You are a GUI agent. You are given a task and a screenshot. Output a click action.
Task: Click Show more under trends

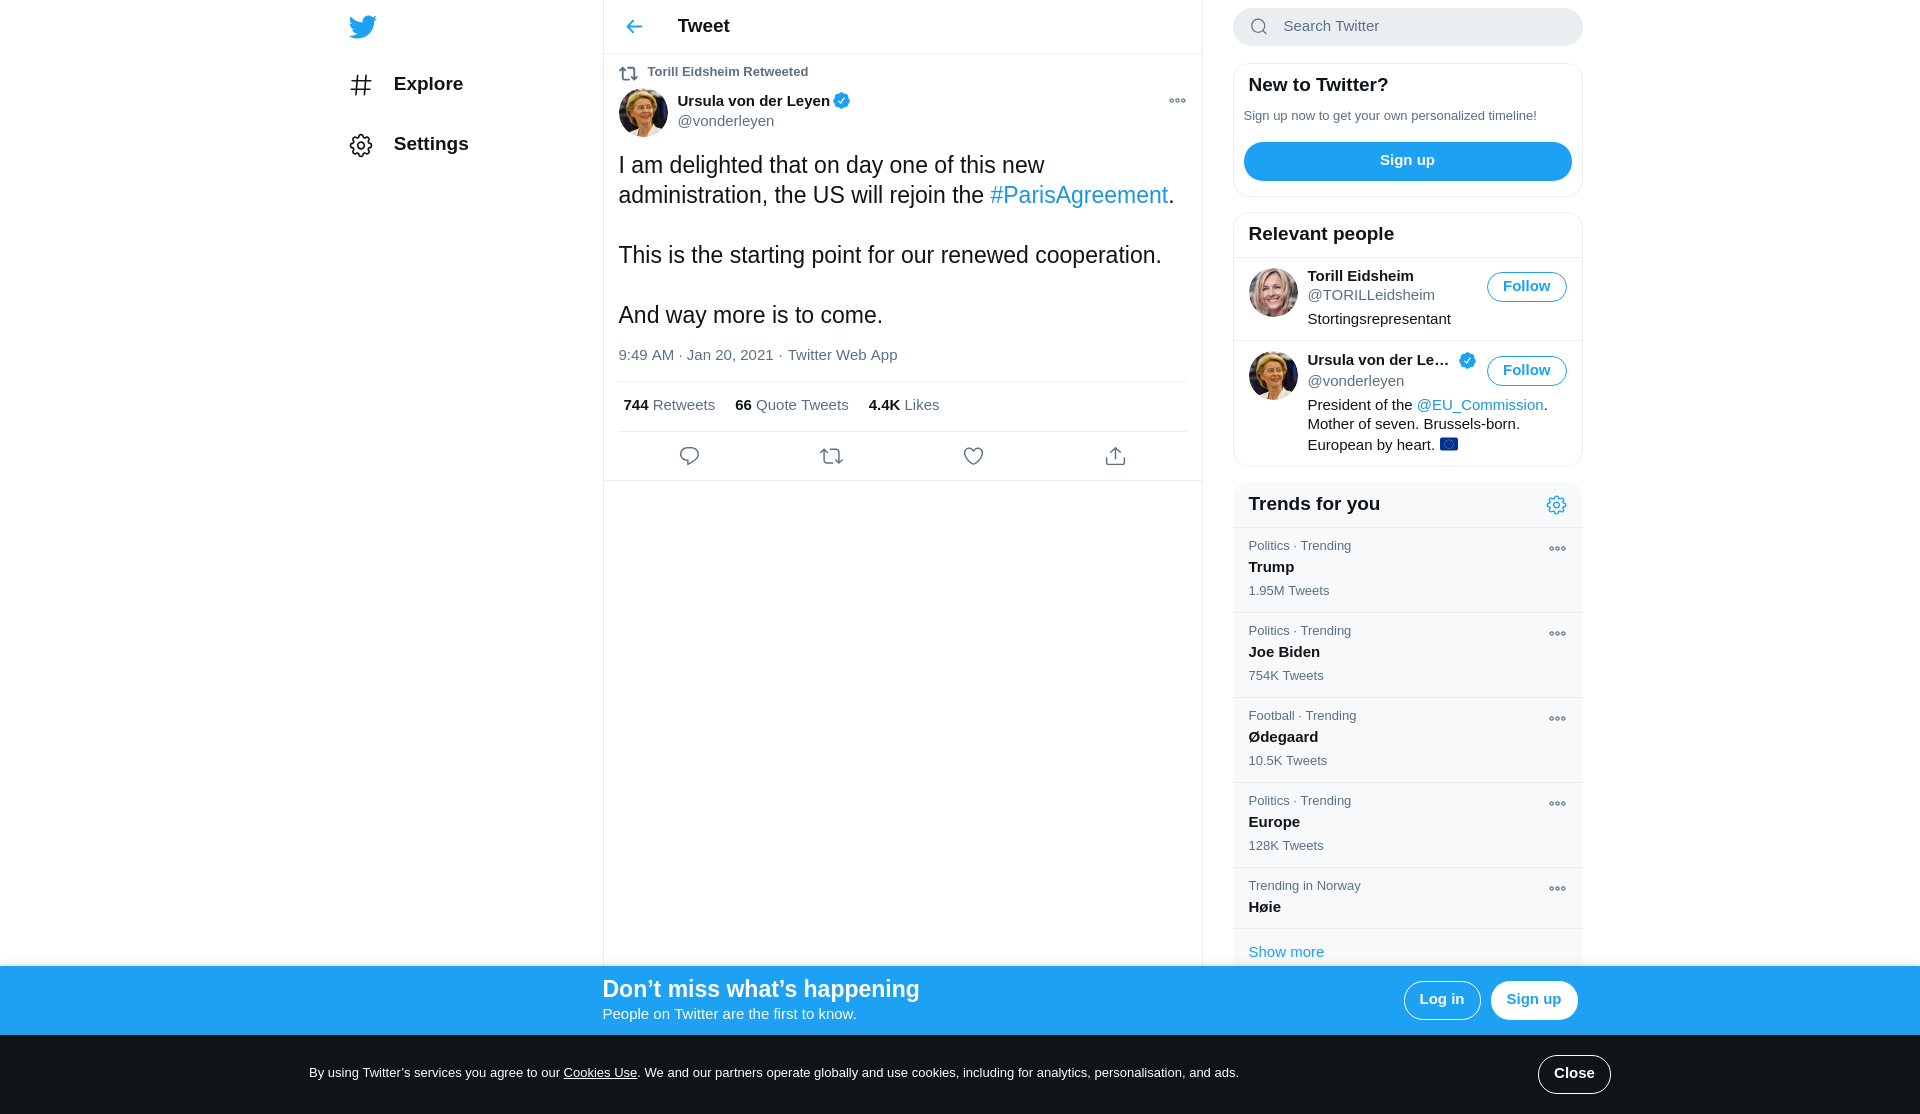[x=1286, y=952]
